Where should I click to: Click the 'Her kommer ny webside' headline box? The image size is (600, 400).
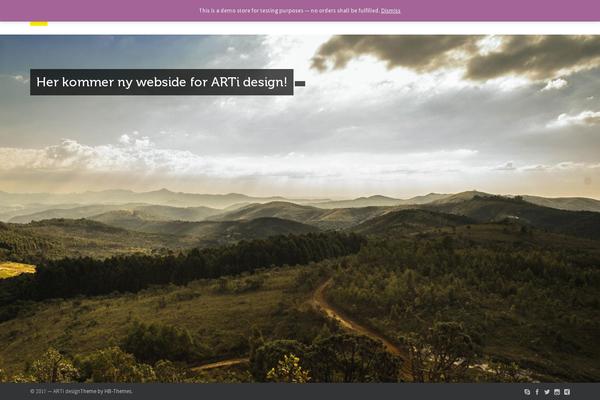(161, 82)
